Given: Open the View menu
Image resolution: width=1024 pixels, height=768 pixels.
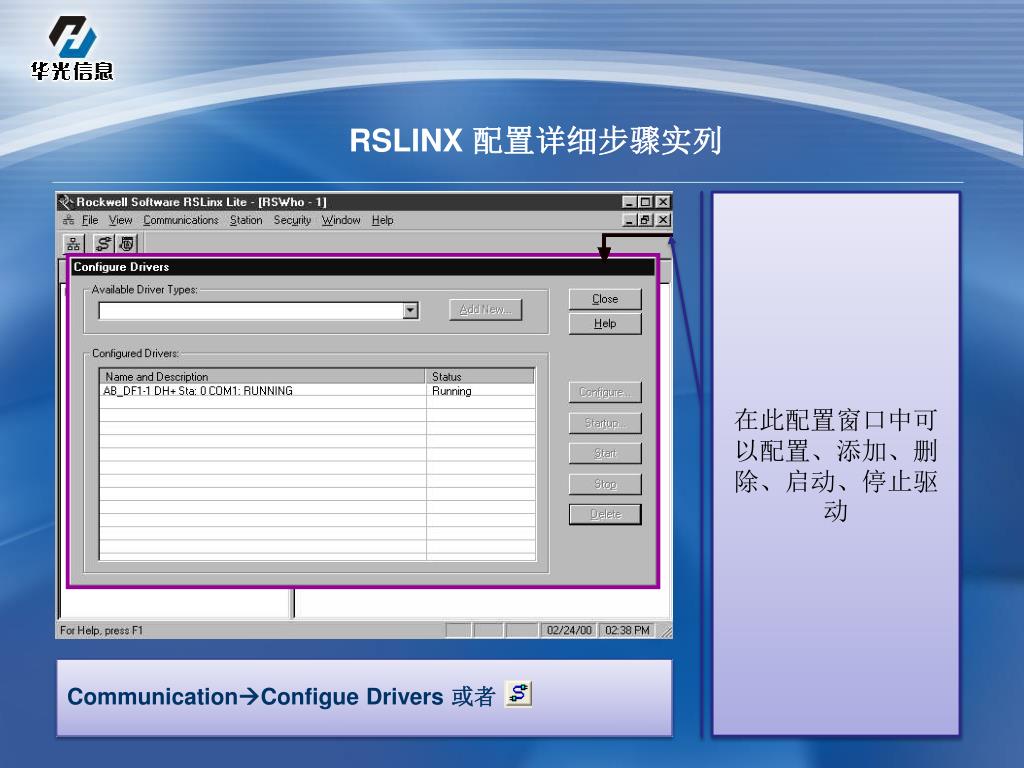Looking at the screenshot, I should coord(120,220).
